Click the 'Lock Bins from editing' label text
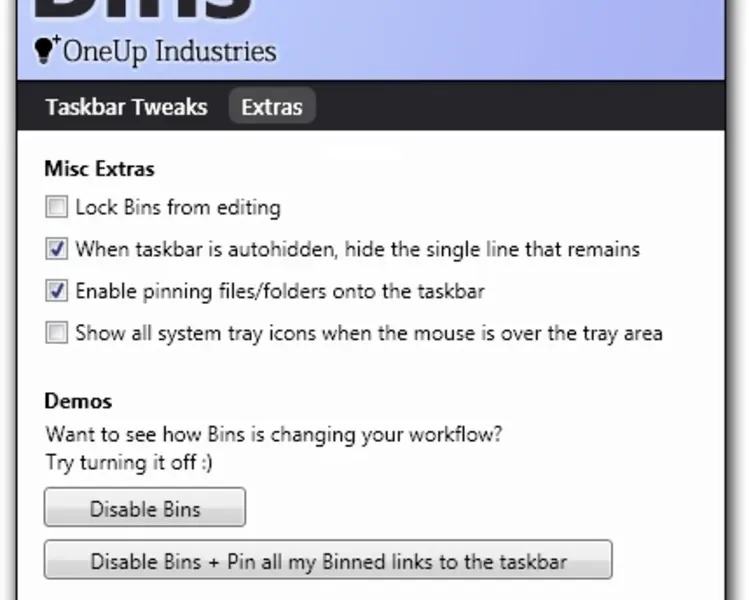The width and height of the screenshot is (749, 600). pyautogui.click(x=178, y=208)
